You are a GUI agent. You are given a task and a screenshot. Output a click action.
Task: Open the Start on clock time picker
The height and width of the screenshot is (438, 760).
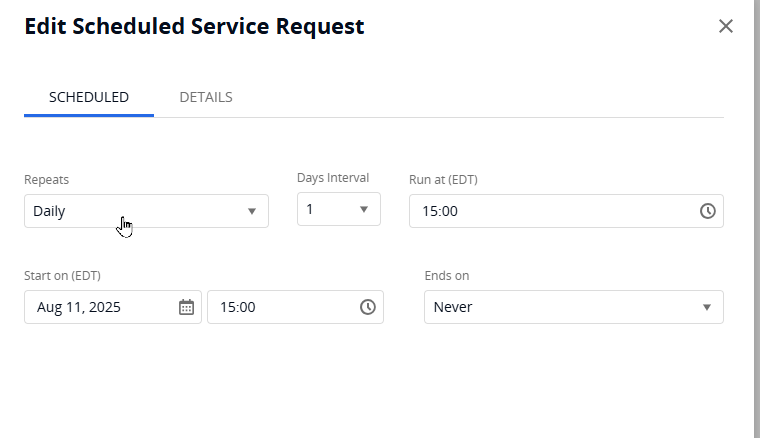[368, 307]
